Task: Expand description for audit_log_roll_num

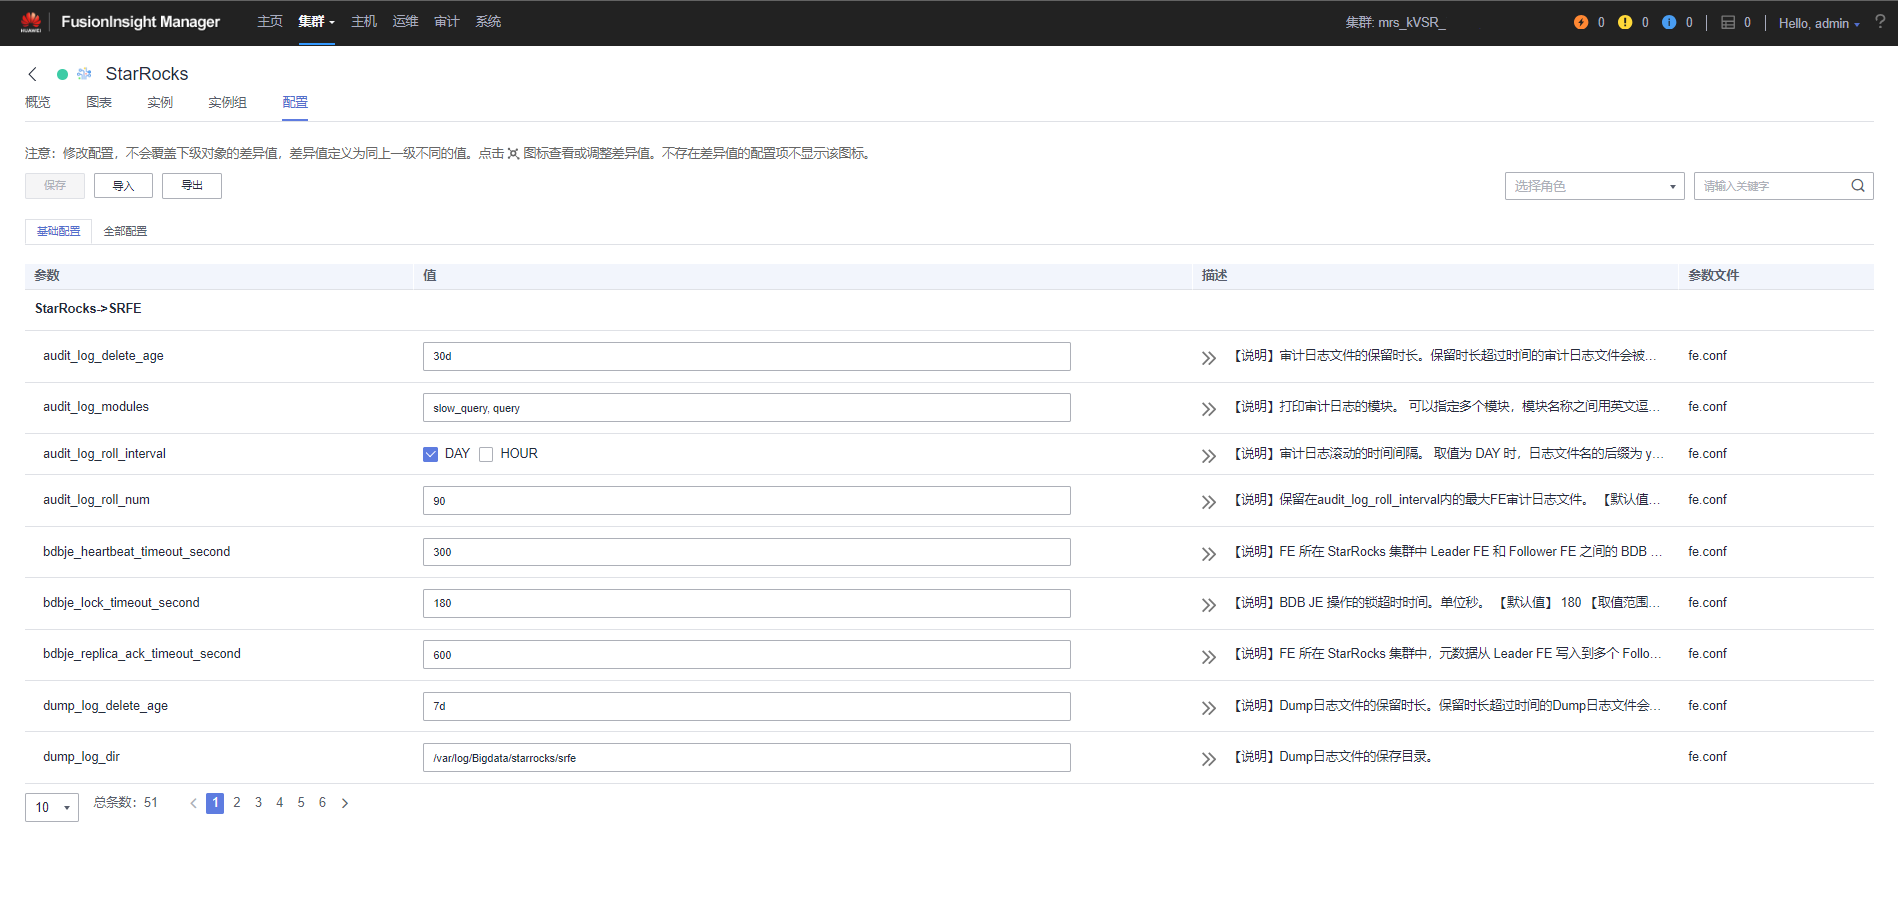Action: (1209, 502)
